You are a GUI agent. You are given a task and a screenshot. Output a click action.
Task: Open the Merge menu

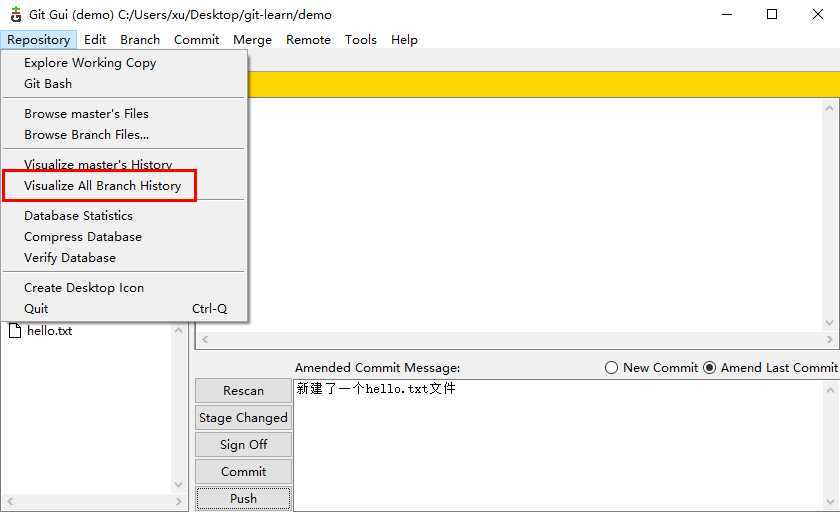point(252,40)
